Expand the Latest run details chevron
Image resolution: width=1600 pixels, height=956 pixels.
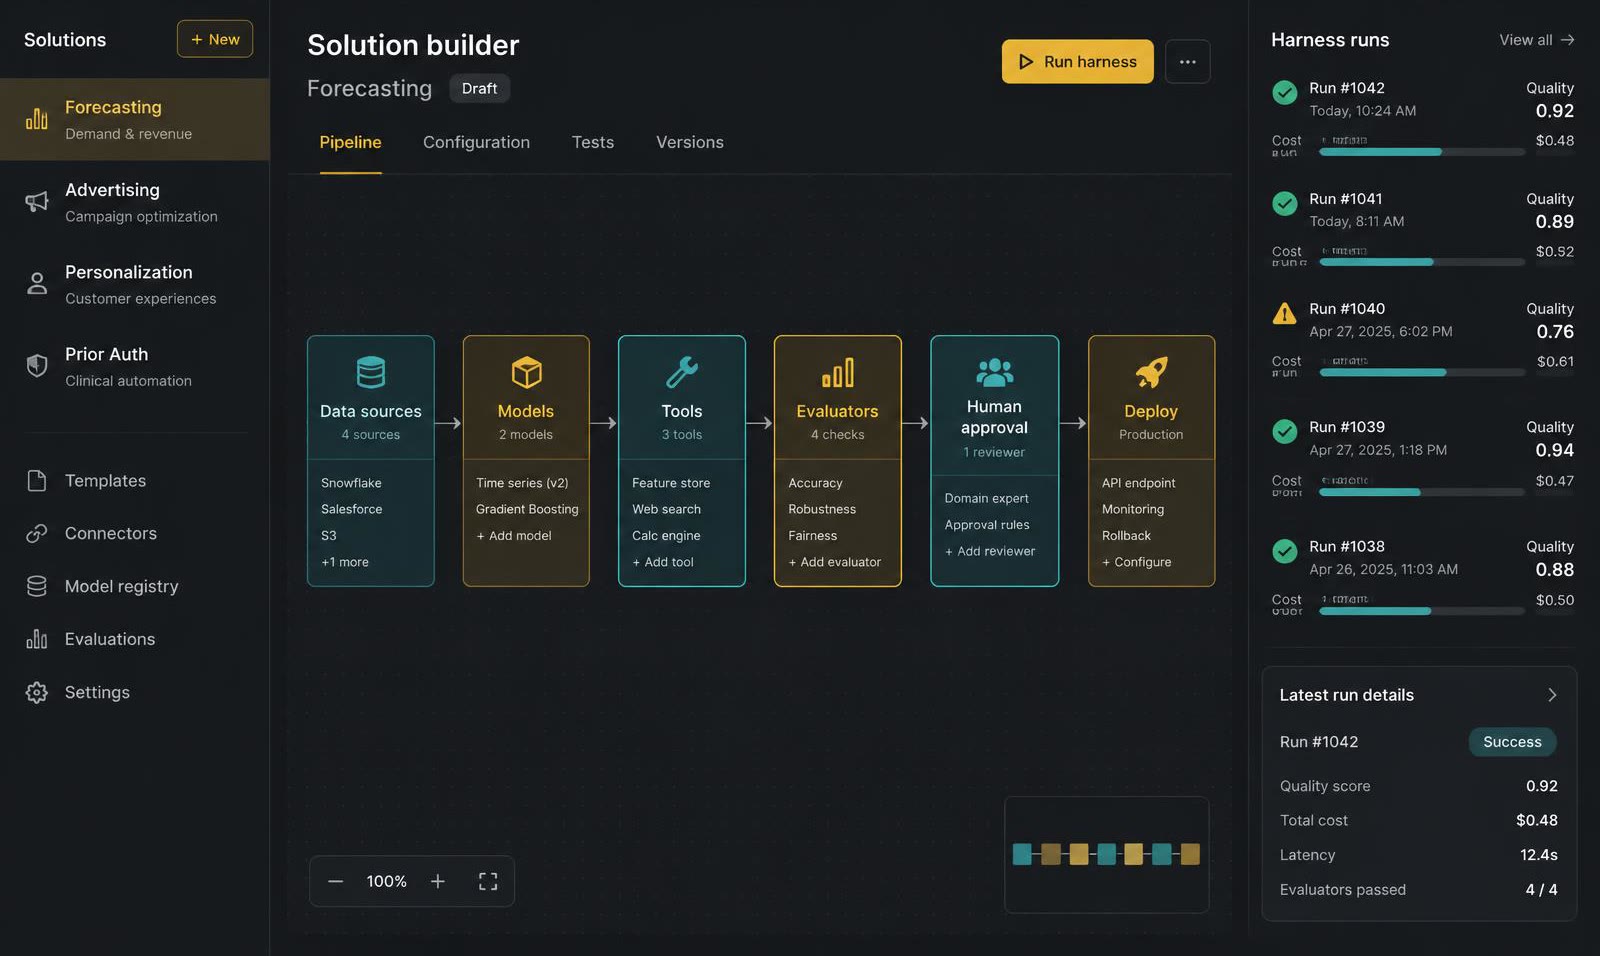pos(1552,695)
